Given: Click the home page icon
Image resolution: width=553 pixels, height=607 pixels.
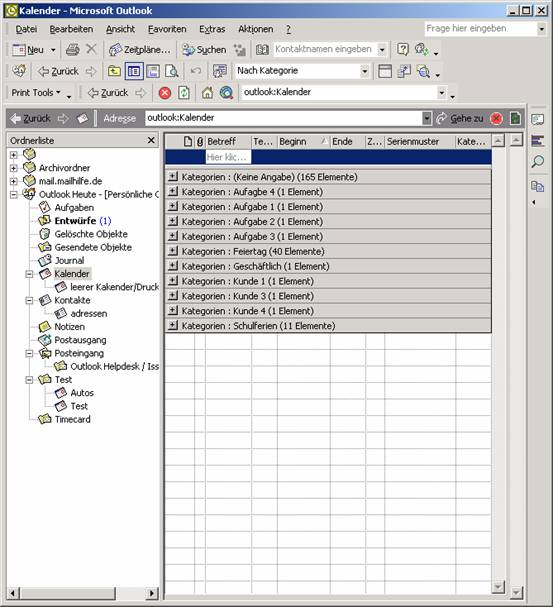Looking at the screenshot, I should (x=207, y=93).
